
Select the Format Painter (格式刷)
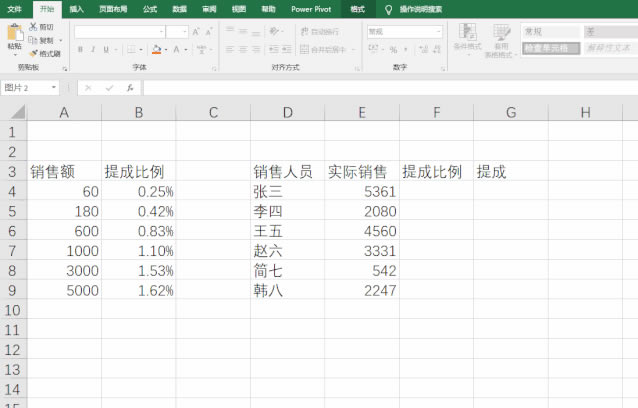point(45,53)
